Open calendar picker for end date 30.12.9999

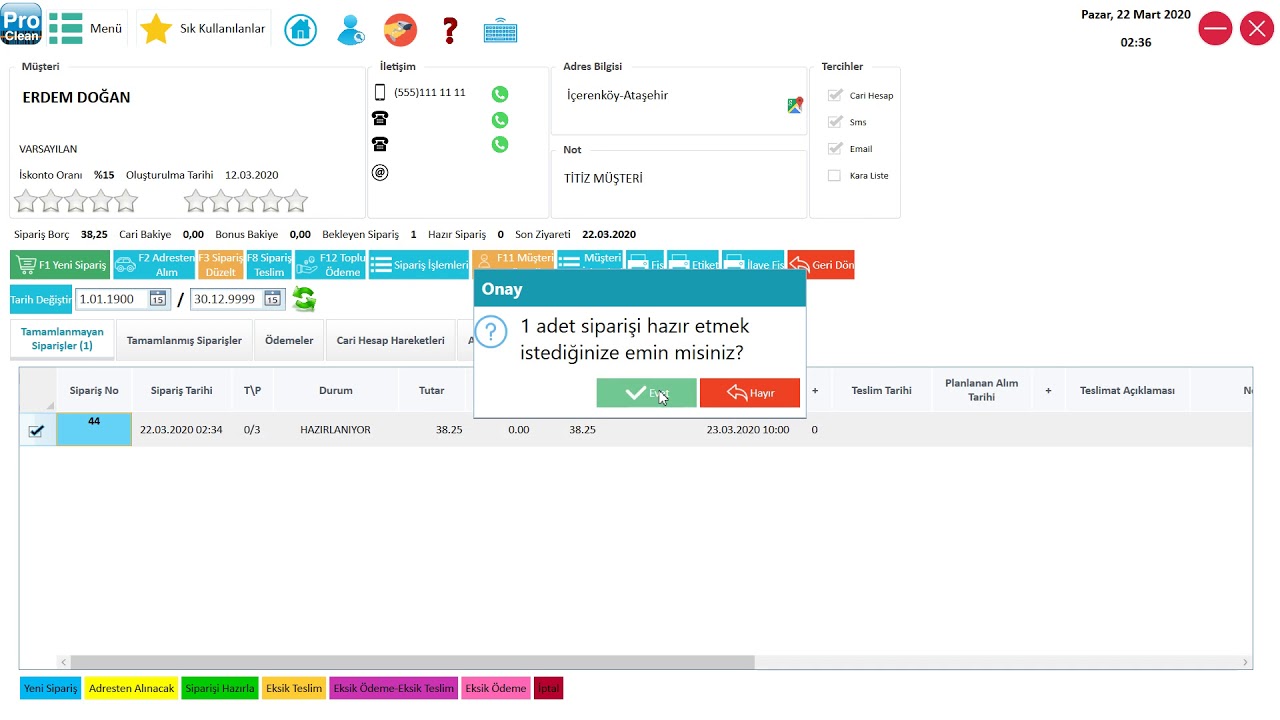coord(272,299)
